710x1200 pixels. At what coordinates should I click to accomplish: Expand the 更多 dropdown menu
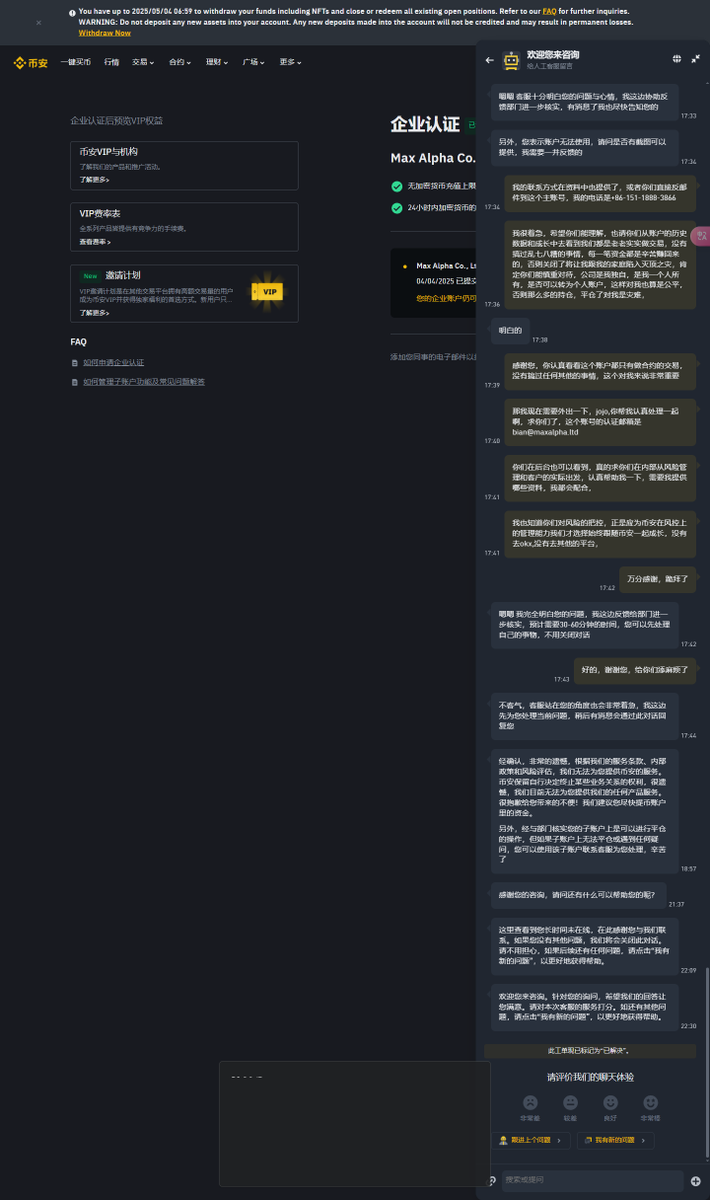tap(291, 62)
